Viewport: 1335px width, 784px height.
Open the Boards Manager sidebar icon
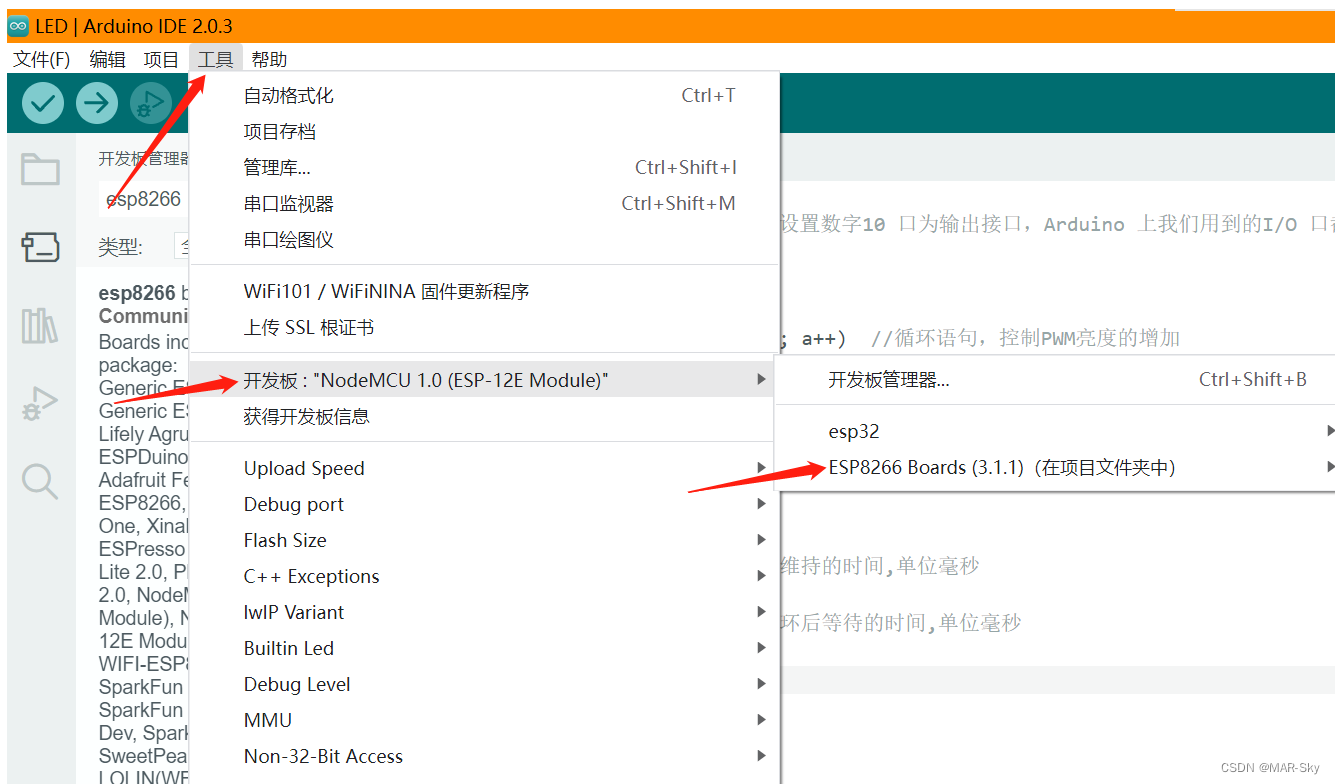[40, 246]
